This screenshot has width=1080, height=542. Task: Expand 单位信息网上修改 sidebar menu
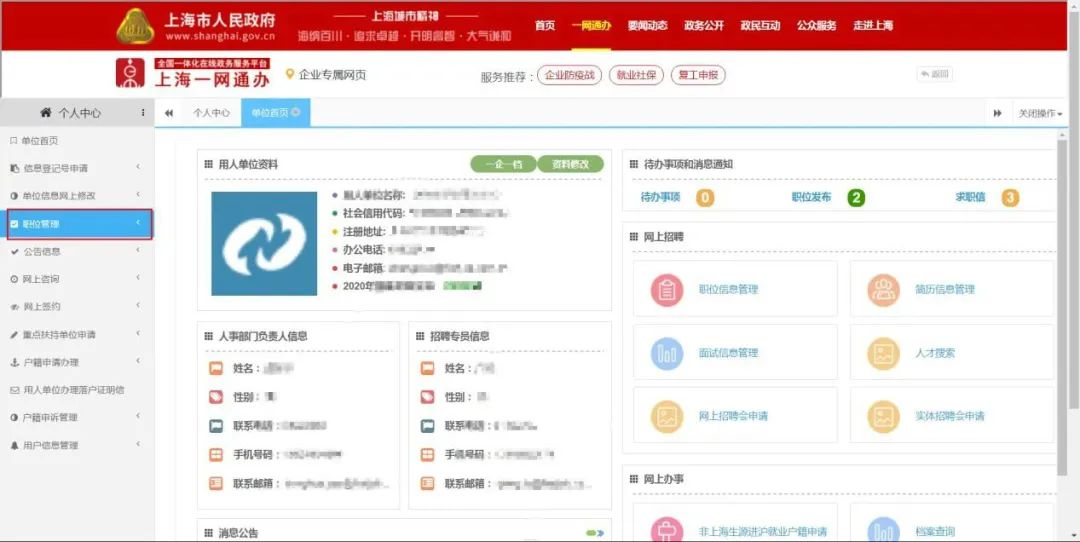tap(77, 196)
